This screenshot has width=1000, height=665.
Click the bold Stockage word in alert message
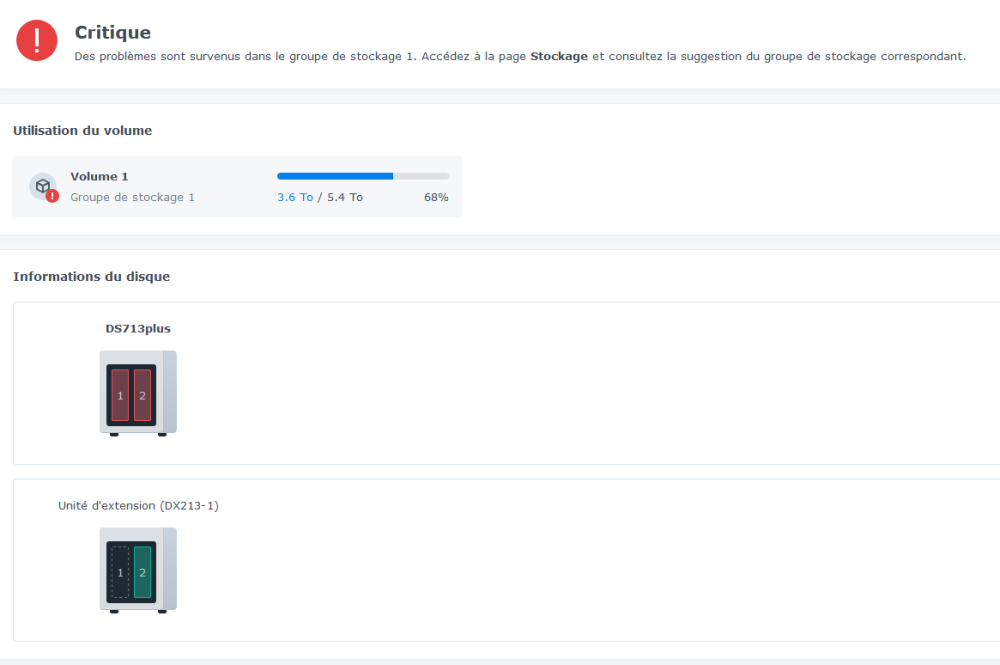coord(559,56)
